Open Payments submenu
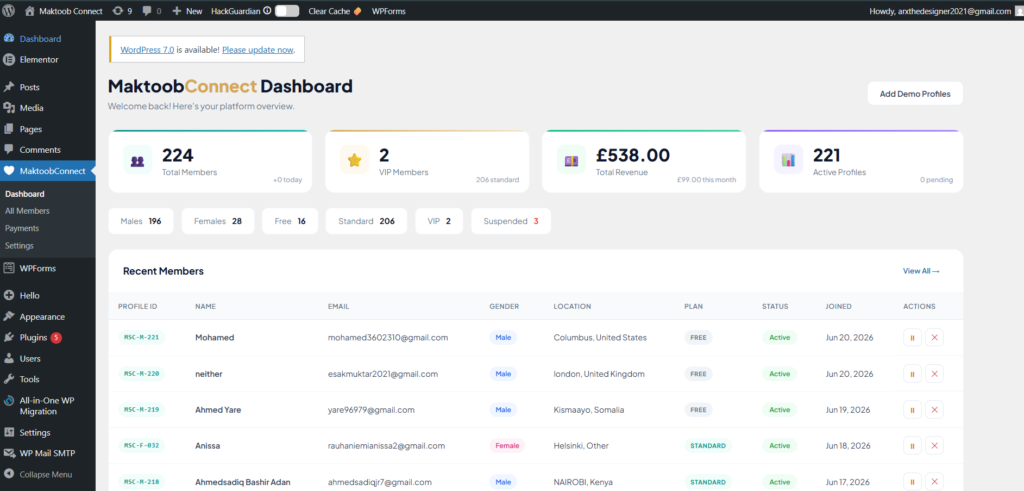This screenshot has height=491, width=1024. tap(22, 229)
